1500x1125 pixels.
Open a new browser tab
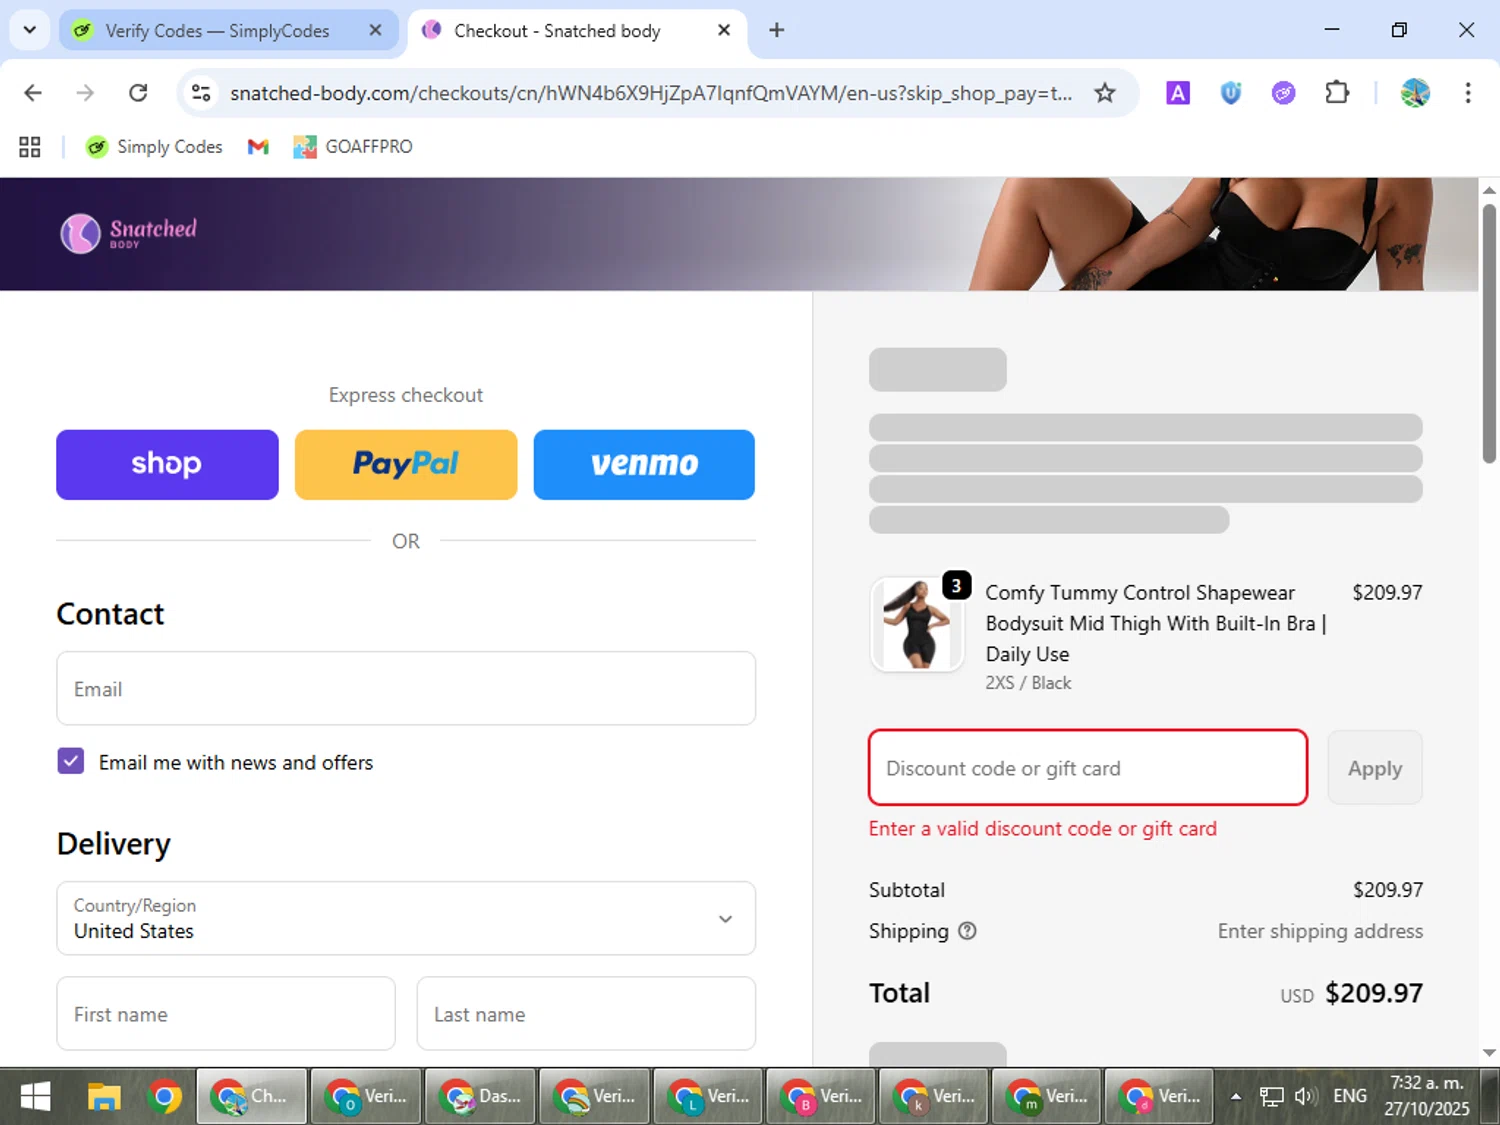[777, 30]
